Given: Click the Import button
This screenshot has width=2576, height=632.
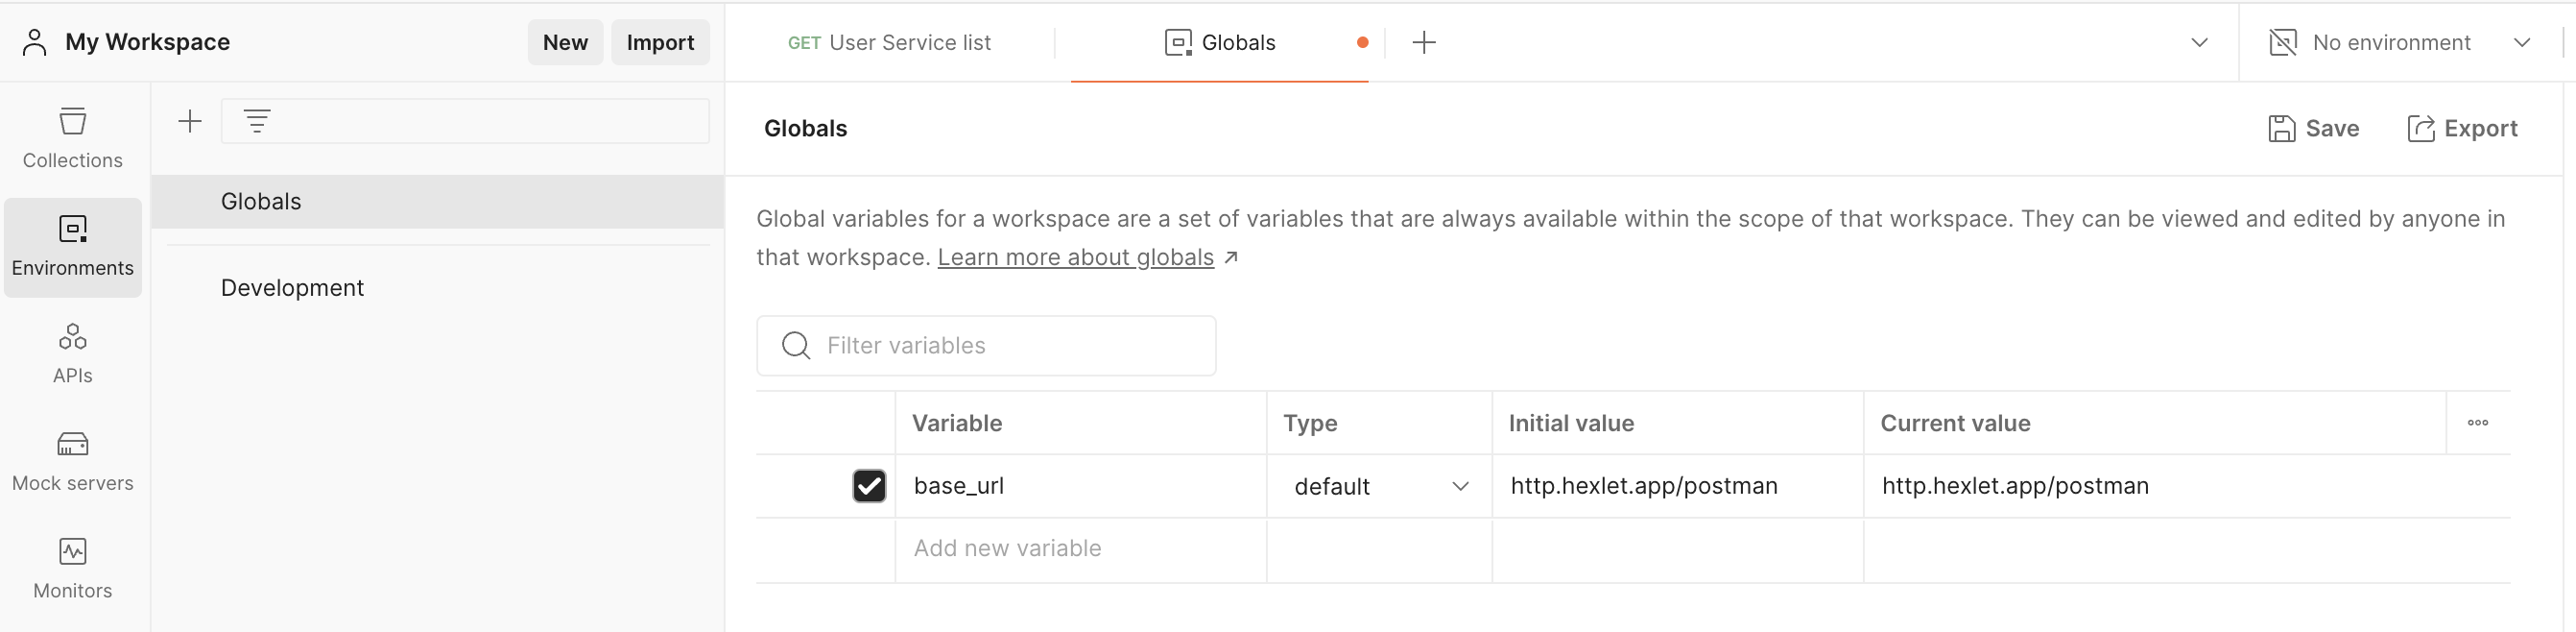Looking at the screenshot, I should [660, 42].
